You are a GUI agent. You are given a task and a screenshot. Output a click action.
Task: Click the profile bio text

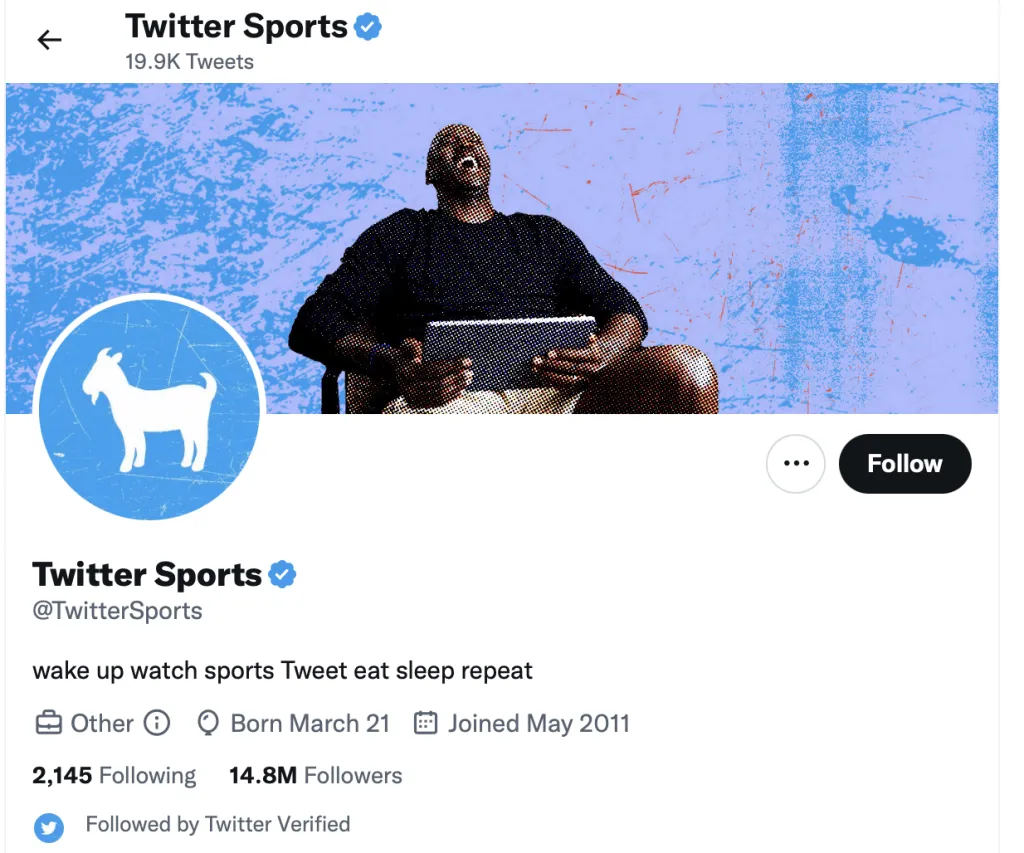[283, 671]
